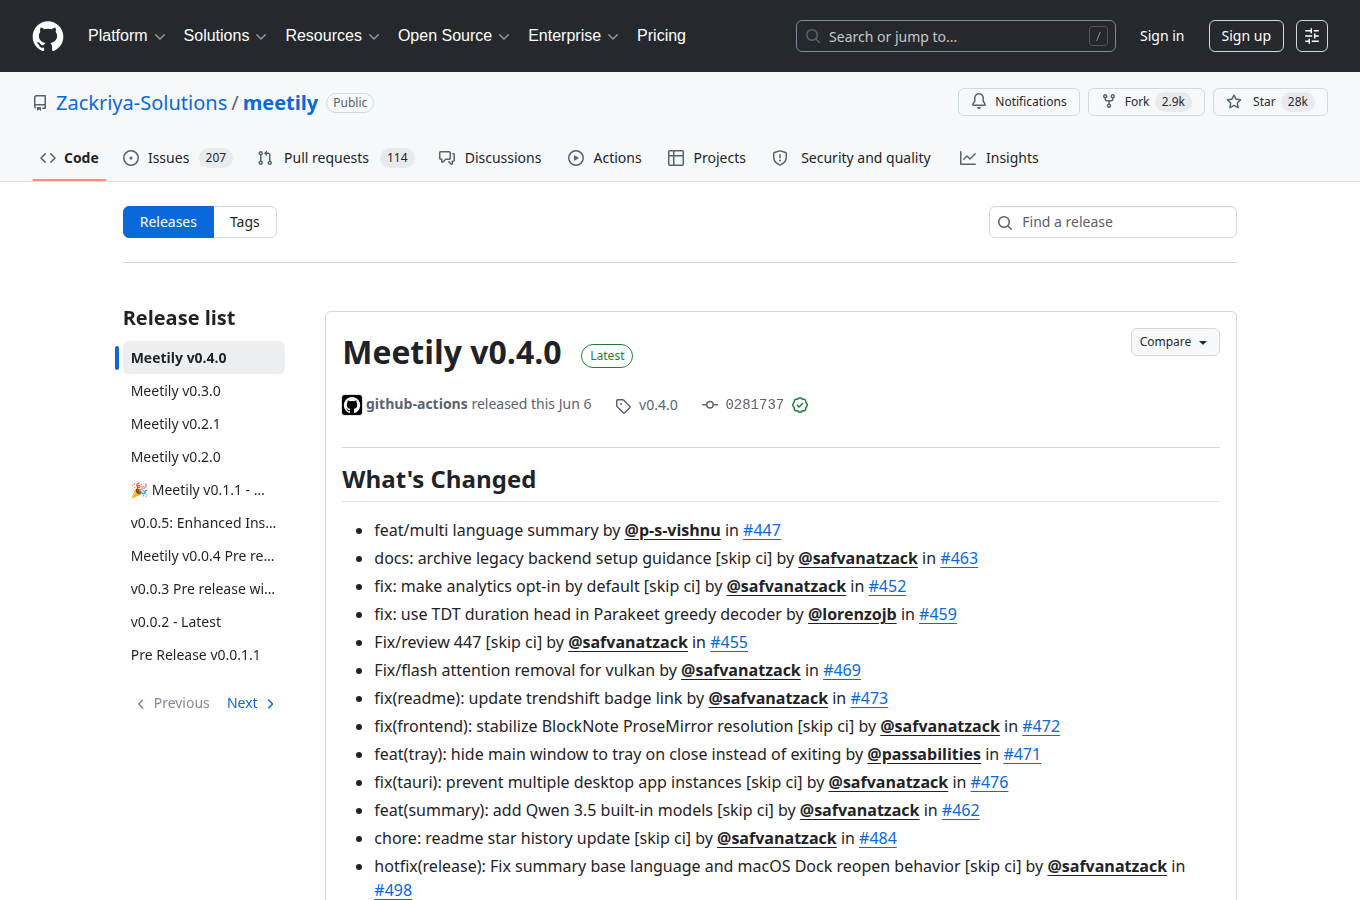Screen dimensions: 1360x900
Task: Click the github-actions avatar icon
Action: point(352,405)
